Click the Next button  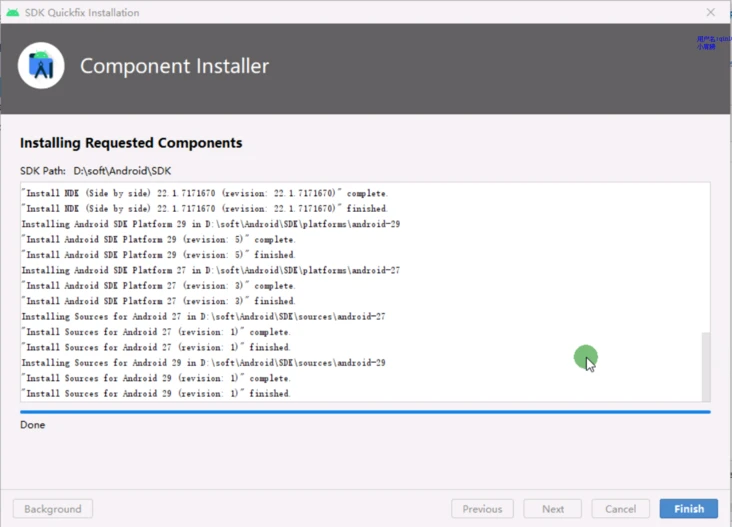coord(553,508)
